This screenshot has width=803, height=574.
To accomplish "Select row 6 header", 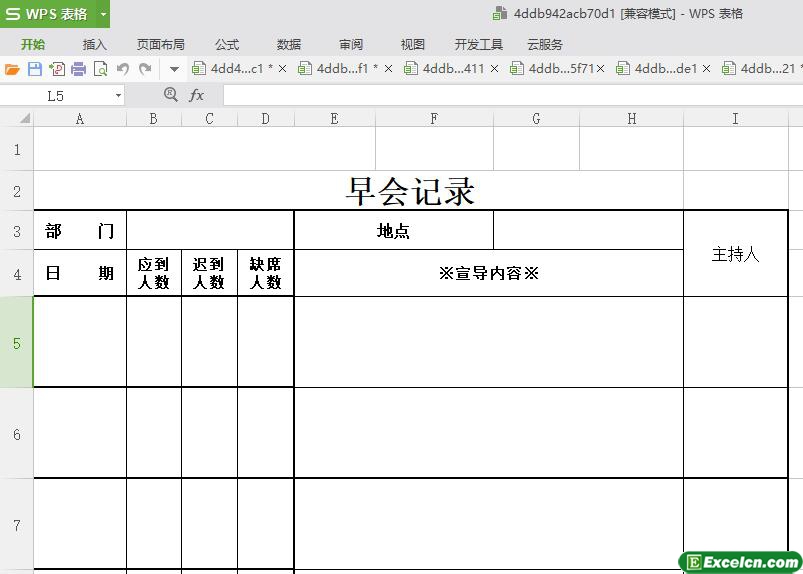I will click(x=16, y=433).
